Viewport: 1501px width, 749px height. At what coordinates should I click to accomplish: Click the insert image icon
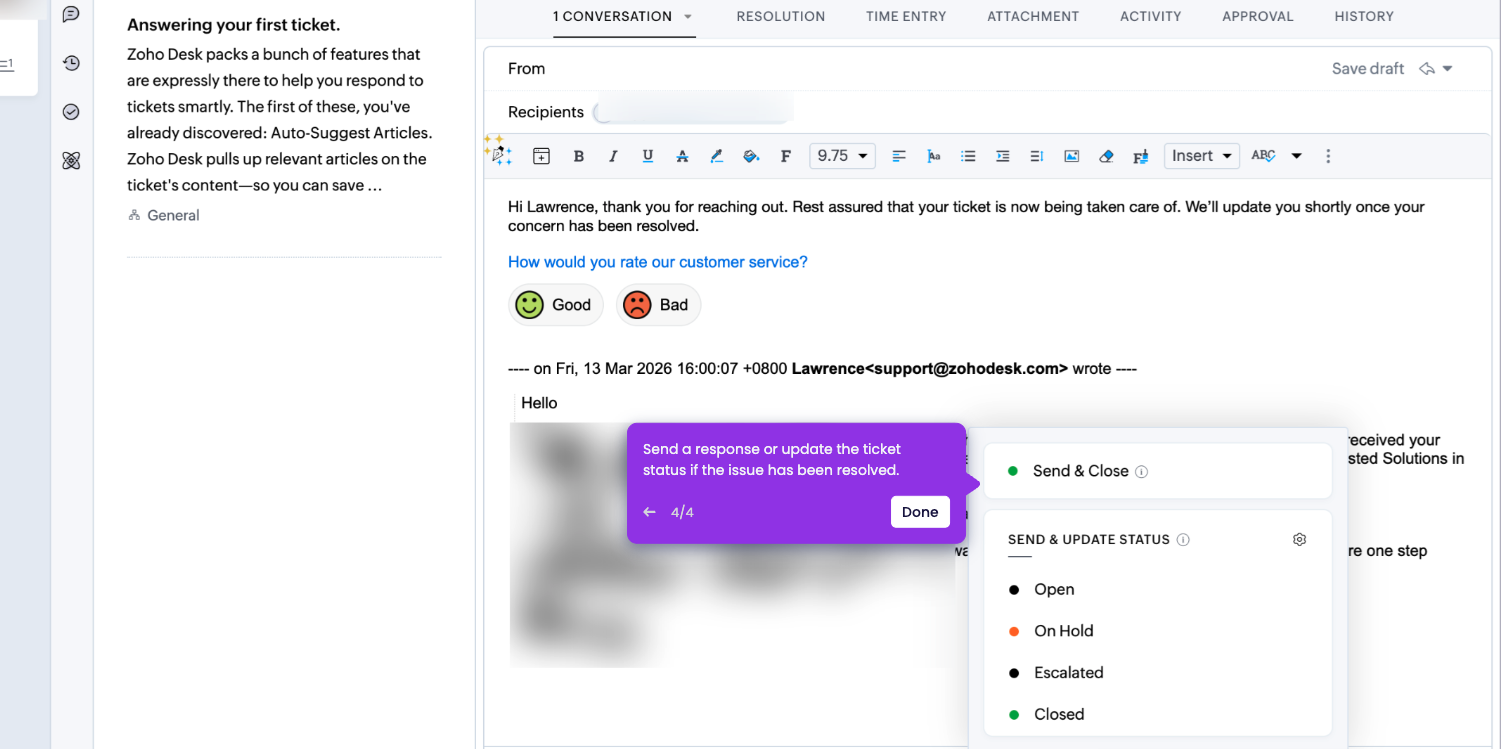point(1071,156)
